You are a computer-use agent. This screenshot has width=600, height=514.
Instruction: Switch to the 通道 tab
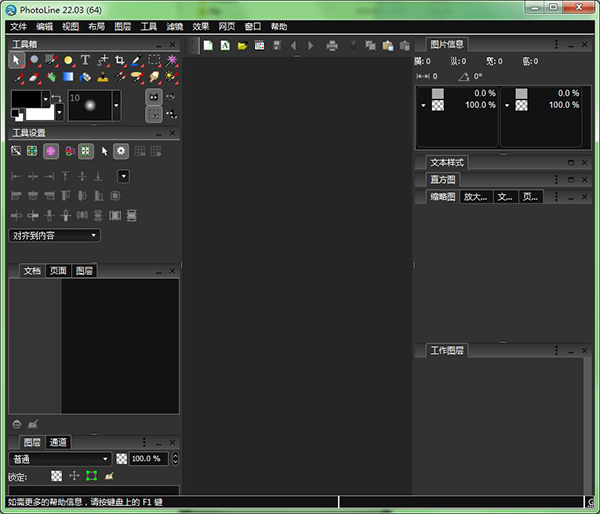58,442
